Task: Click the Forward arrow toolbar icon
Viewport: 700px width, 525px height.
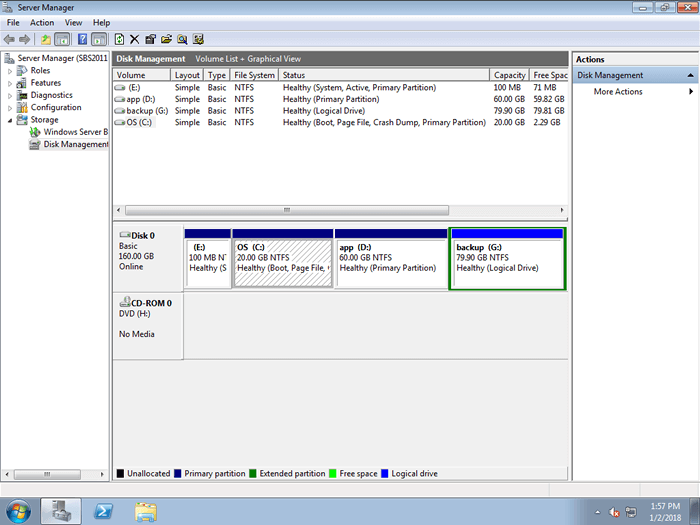Action: pos(24,39)
